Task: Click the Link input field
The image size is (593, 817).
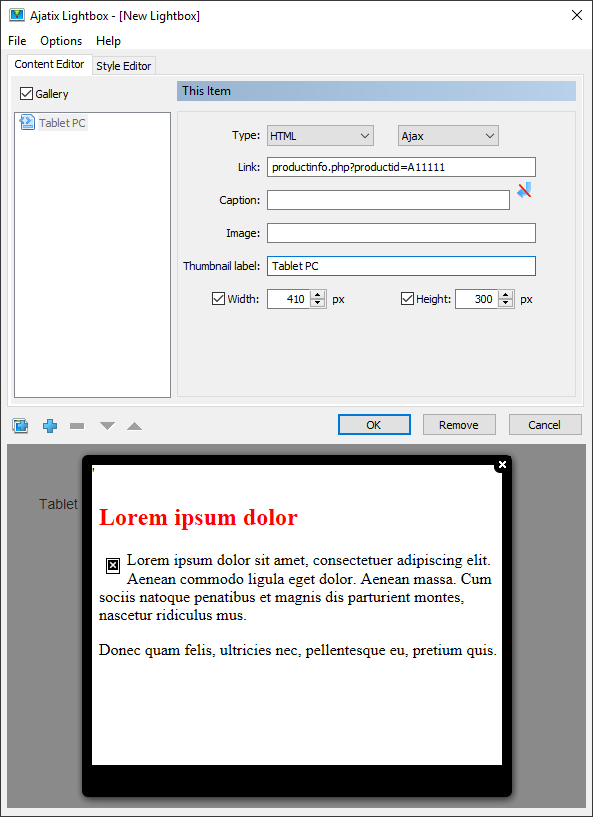Action: pos(401,167)
